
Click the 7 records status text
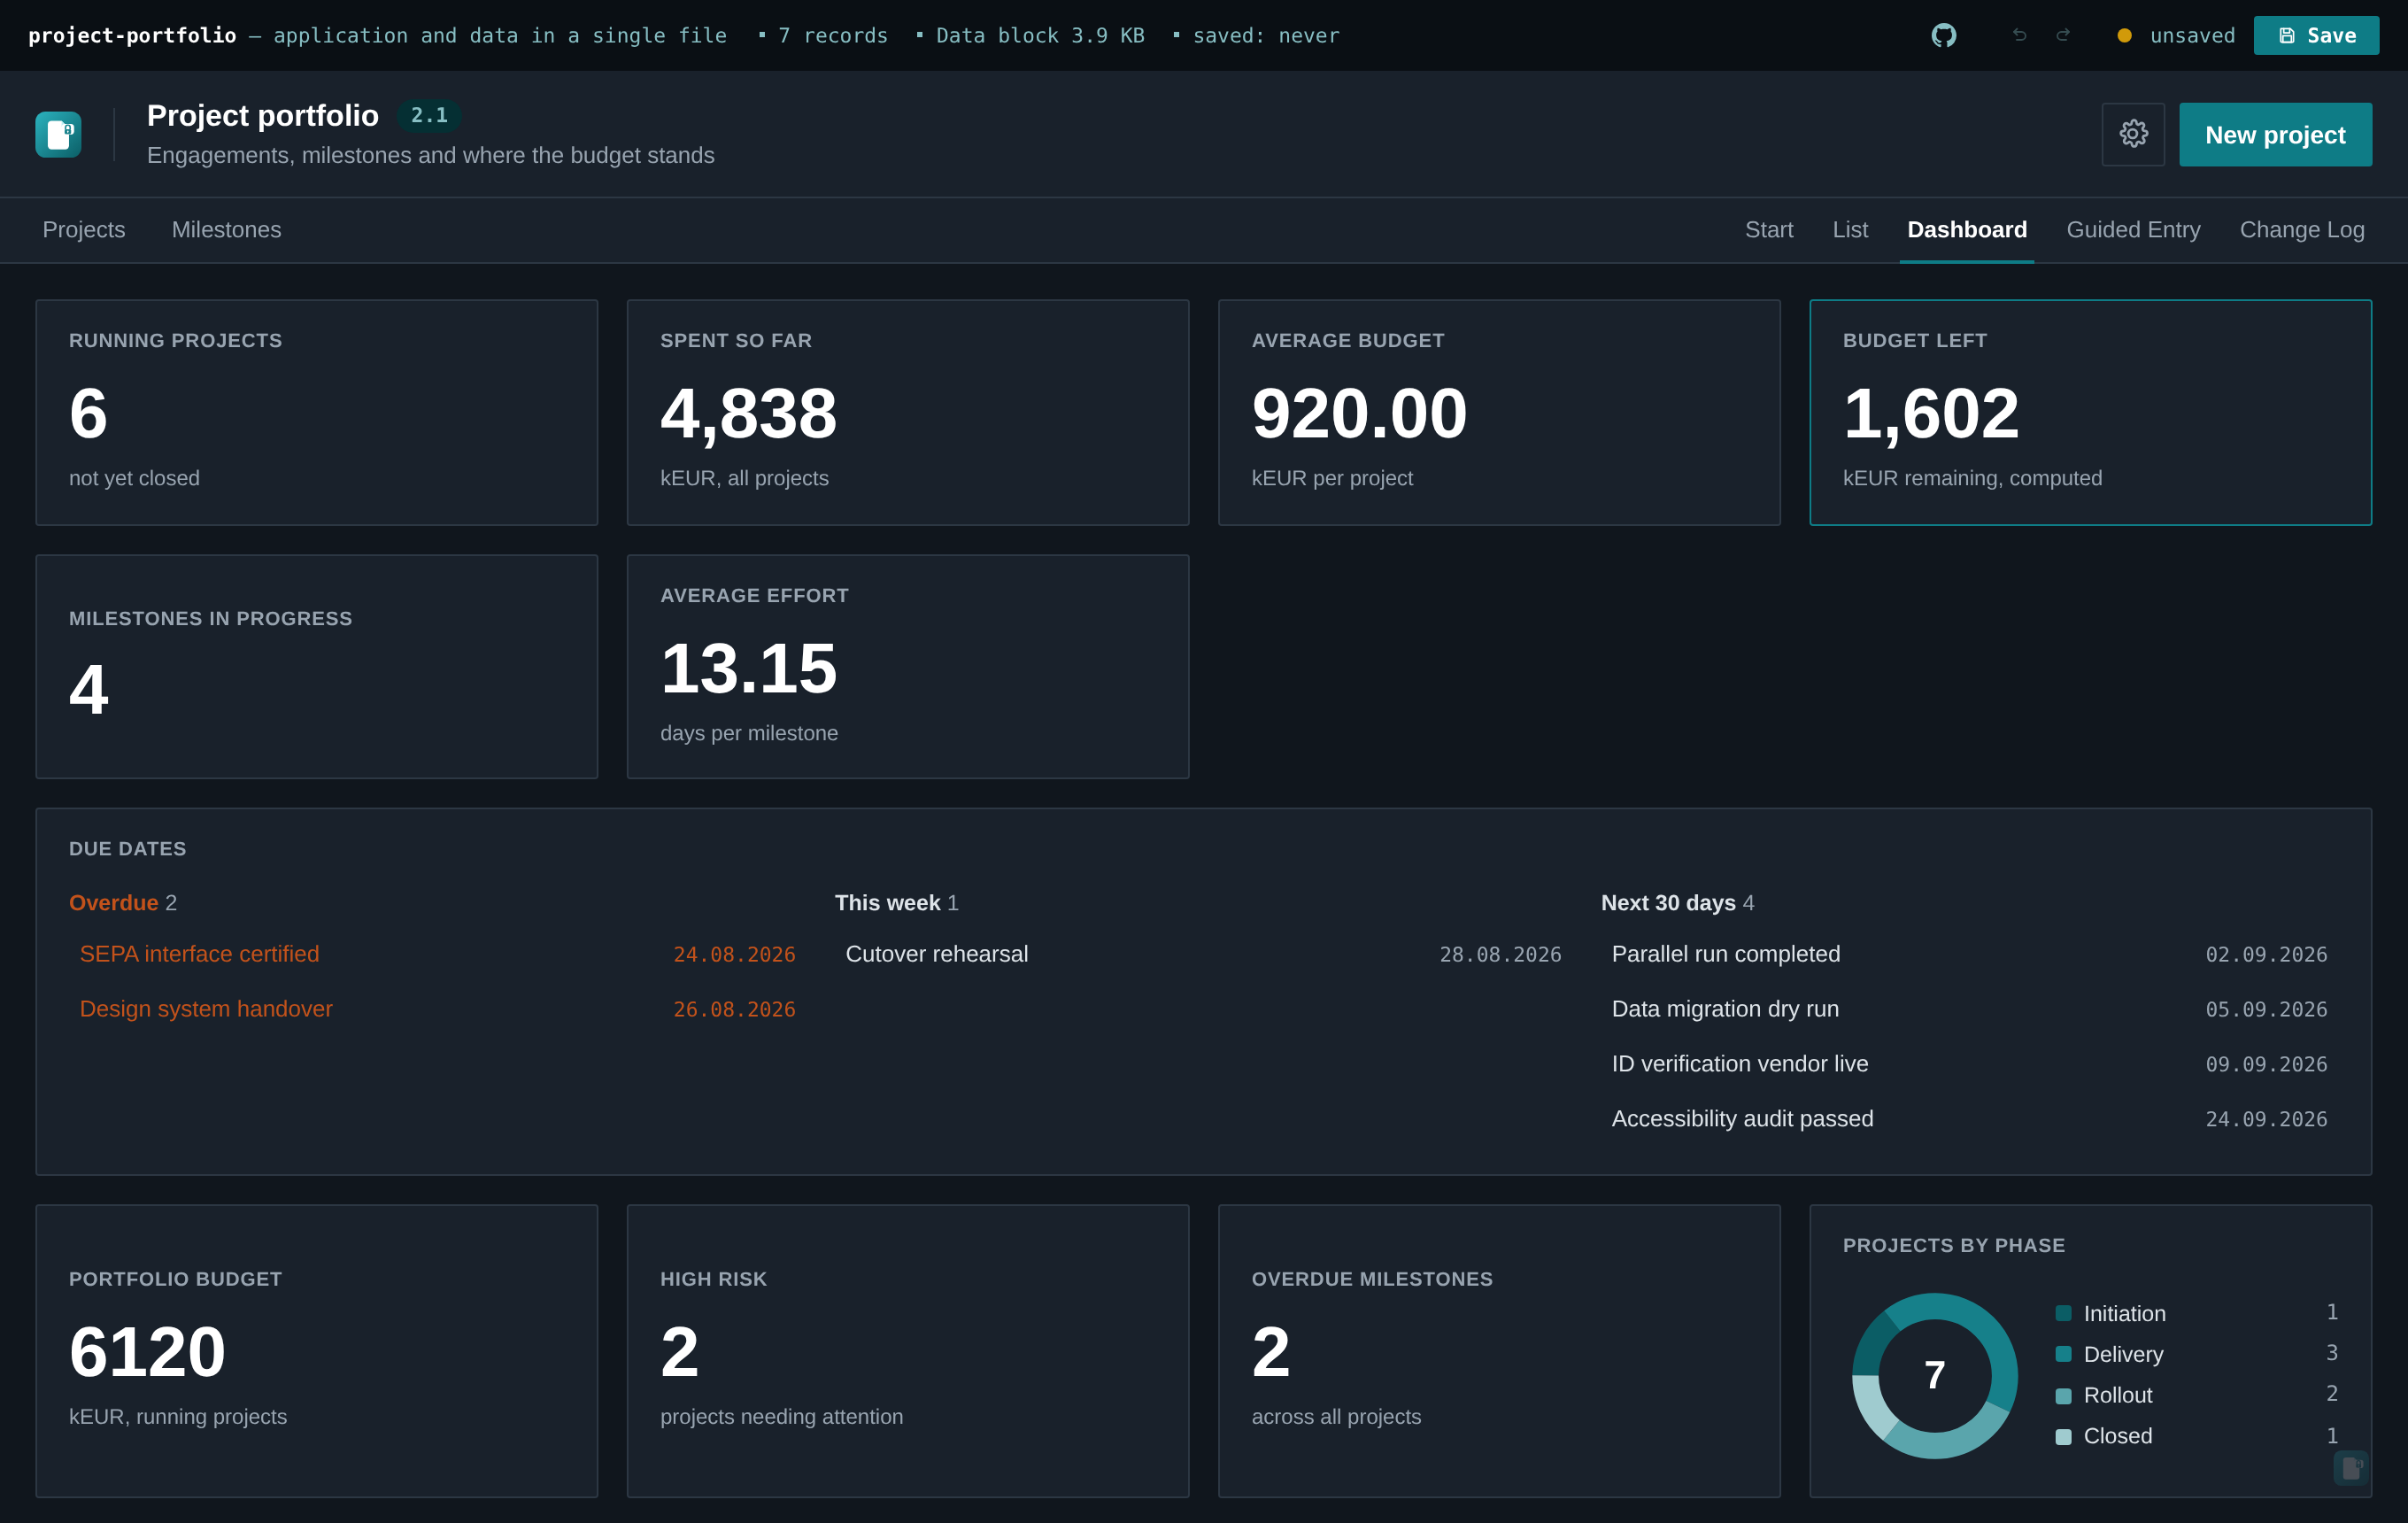click(832, 36)
